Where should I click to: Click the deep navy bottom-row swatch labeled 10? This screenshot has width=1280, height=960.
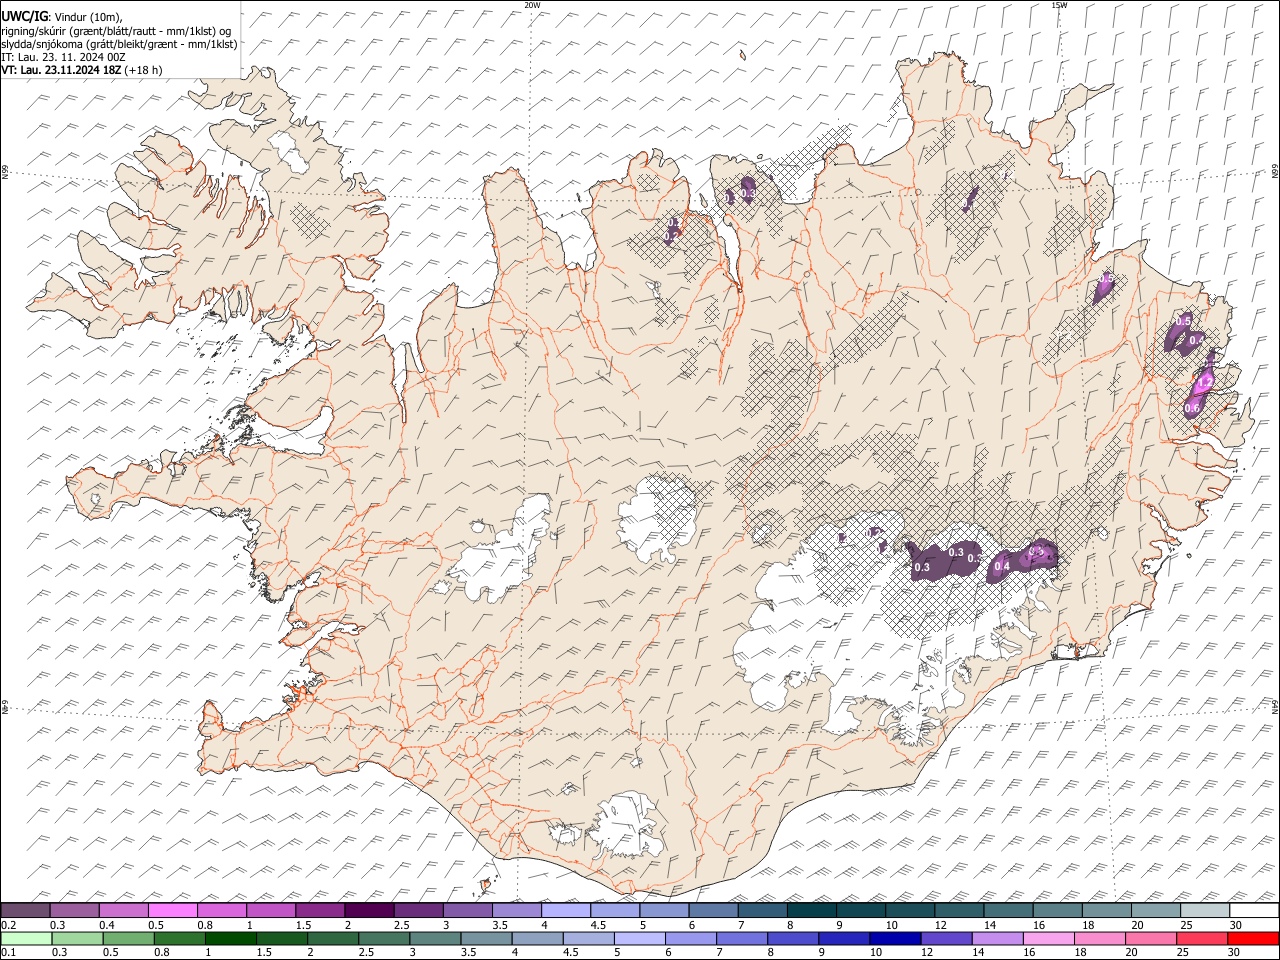pos(895,938)
